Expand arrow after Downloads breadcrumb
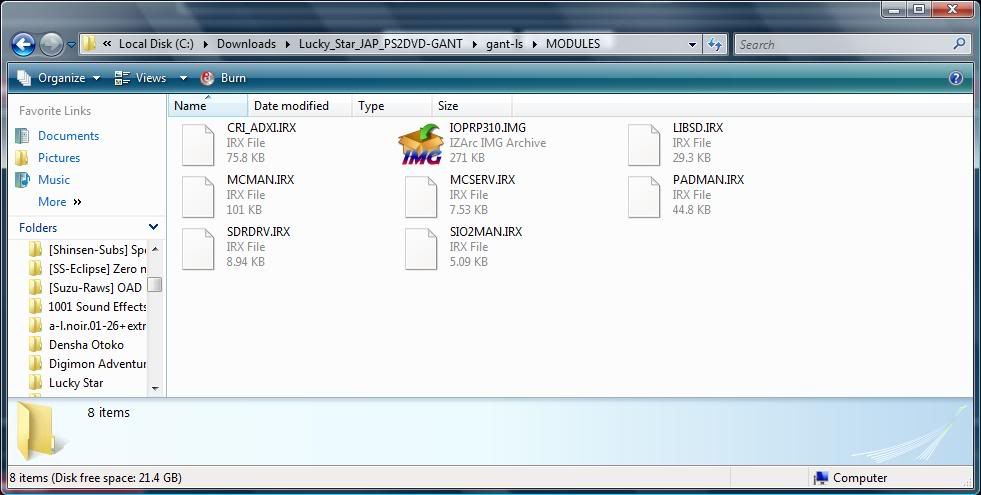This screenshot has width=981, height=495. [287, 44]
